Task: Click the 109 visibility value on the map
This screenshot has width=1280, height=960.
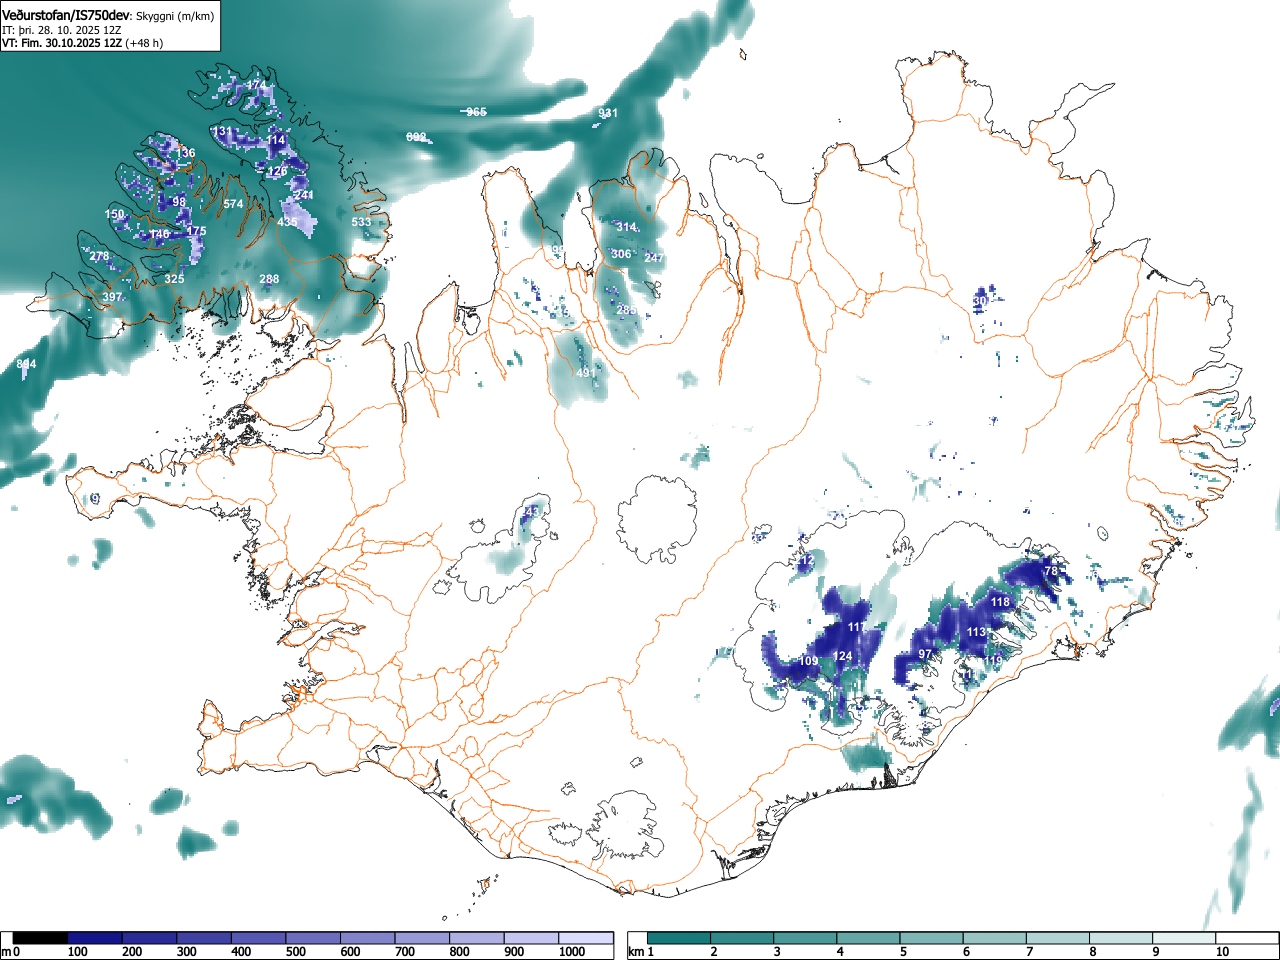Action: (809, 661)
